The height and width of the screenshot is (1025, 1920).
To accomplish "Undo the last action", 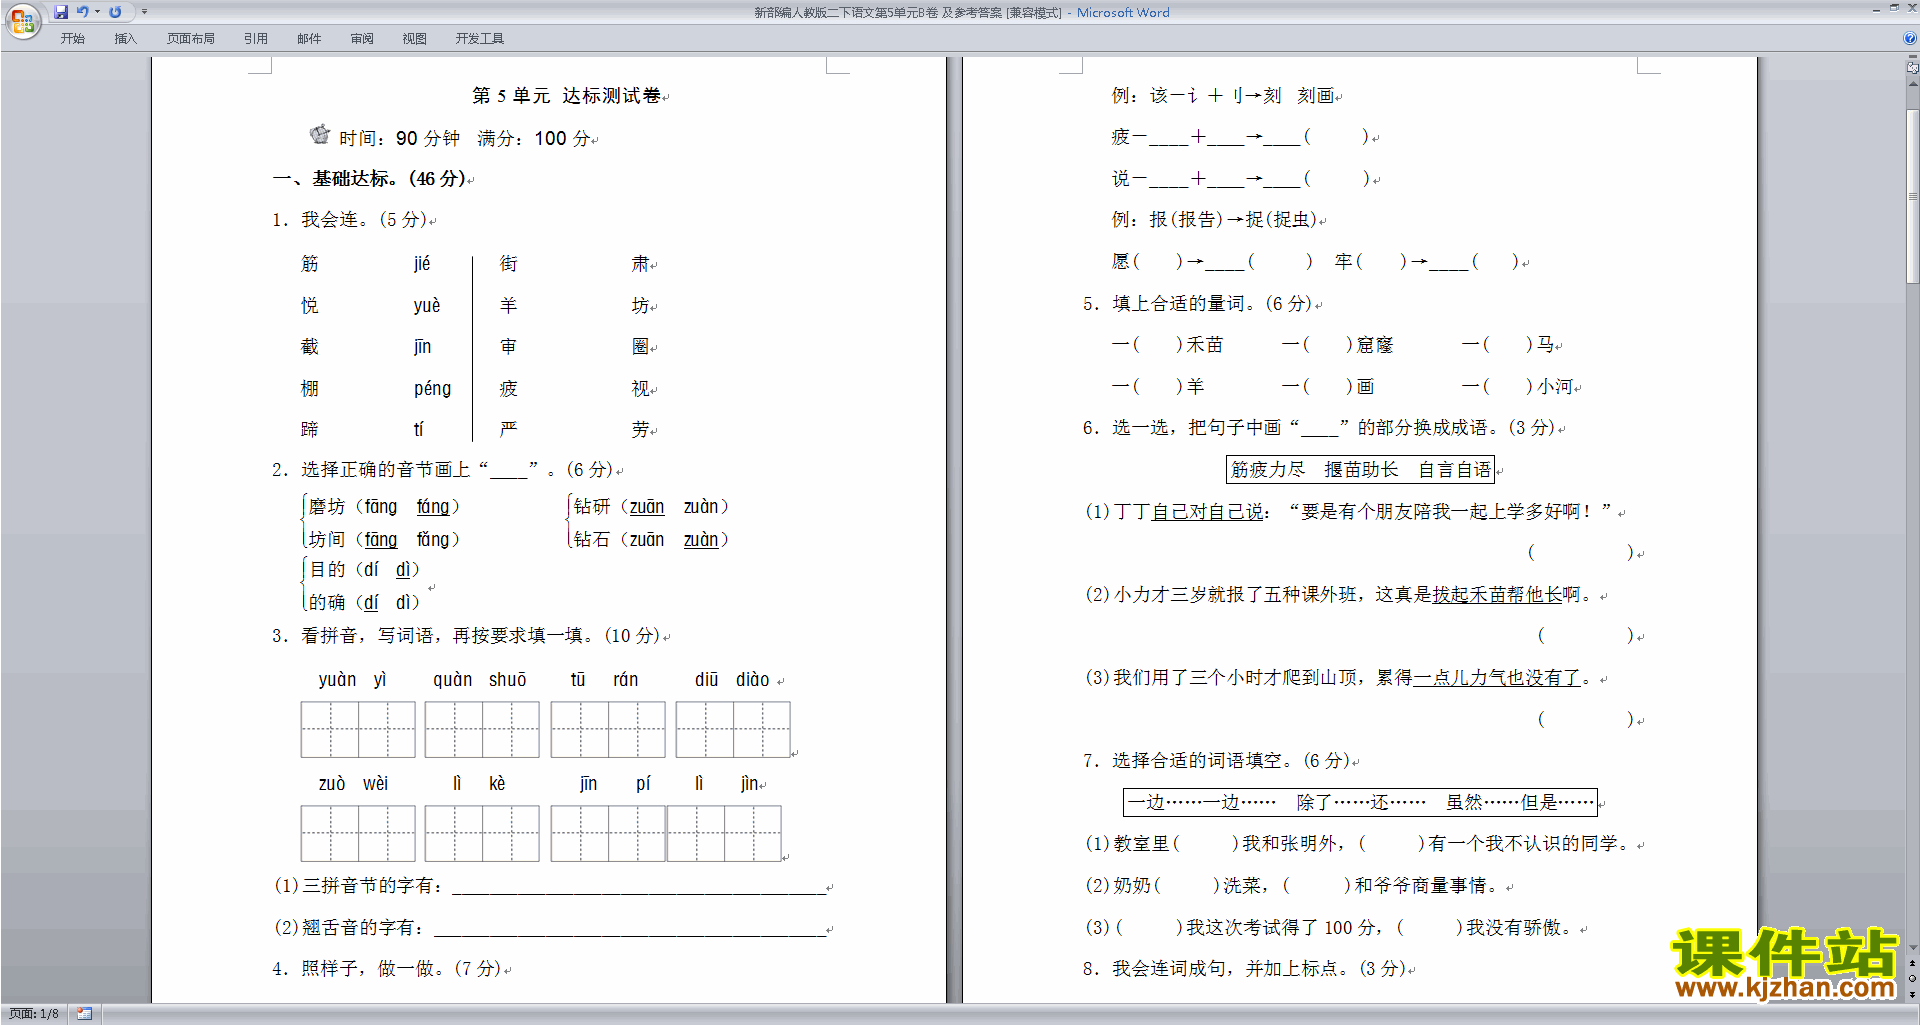I will [x=82, y=12].
